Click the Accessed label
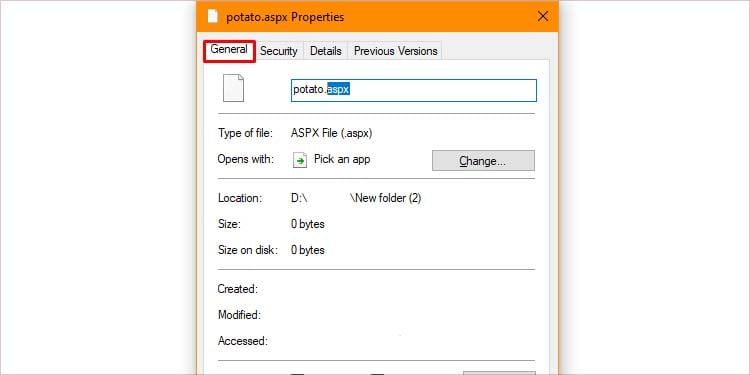 (x=243, y=341)
